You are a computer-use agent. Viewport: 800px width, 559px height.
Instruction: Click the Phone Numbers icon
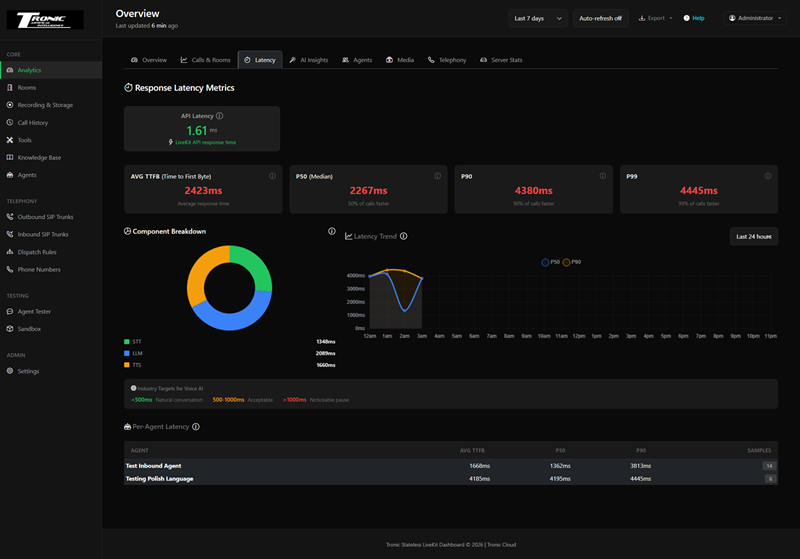10,269
